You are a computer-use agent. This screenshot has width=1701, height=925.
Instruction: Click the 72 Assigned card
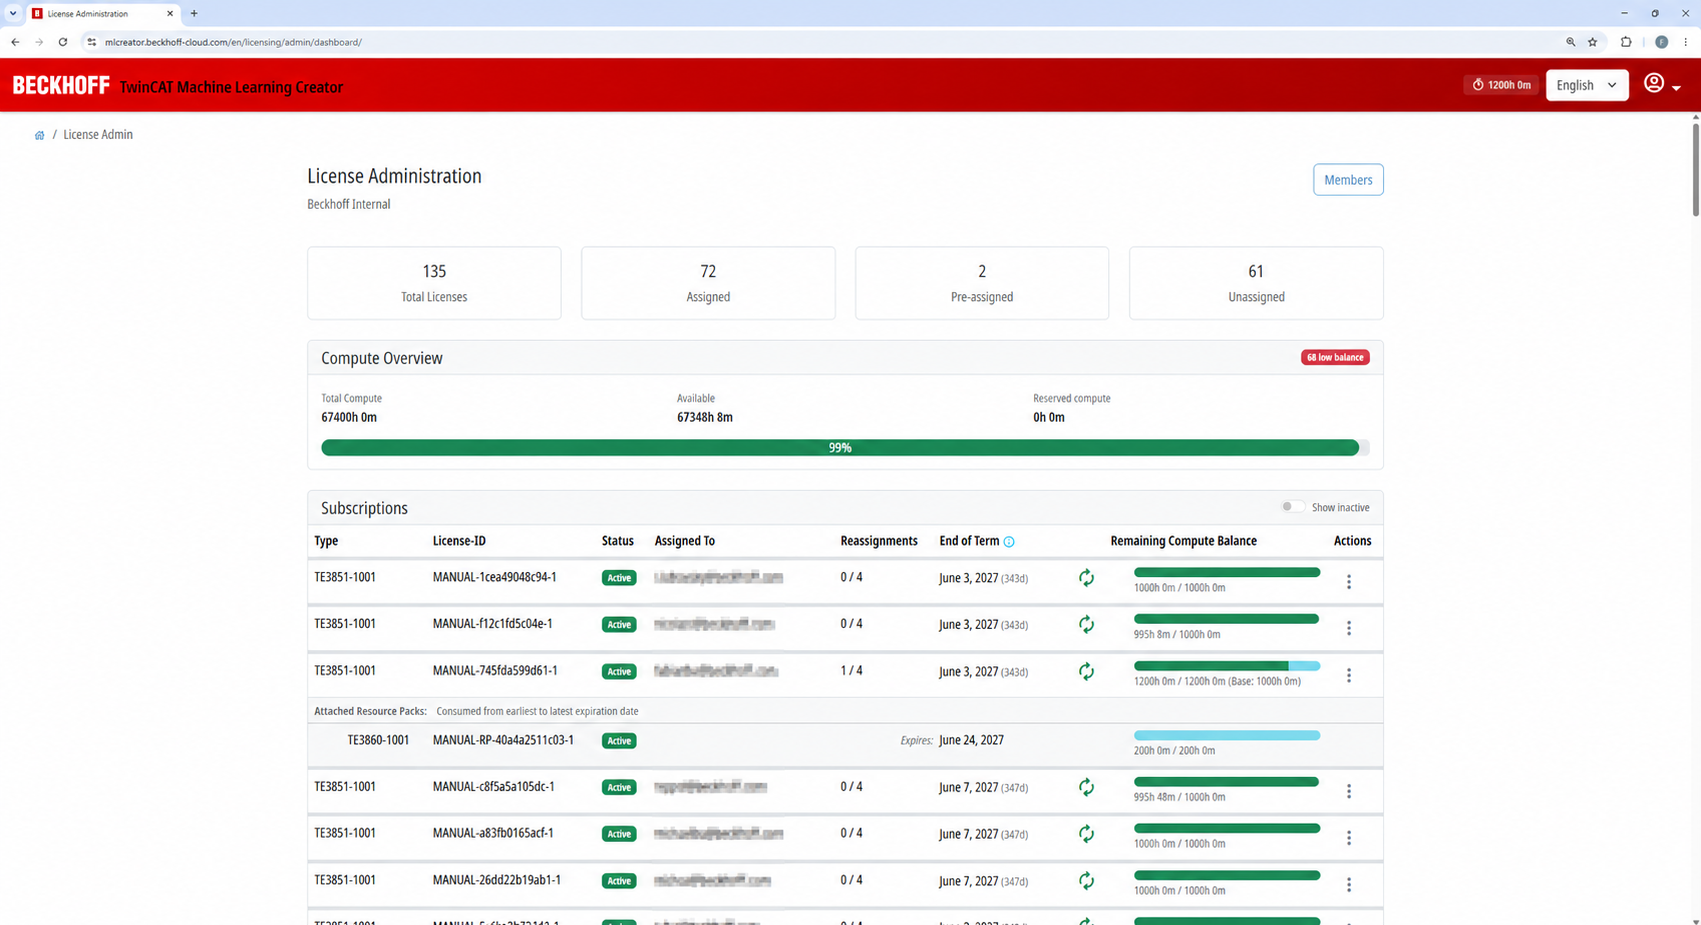(x=708, y=283)
